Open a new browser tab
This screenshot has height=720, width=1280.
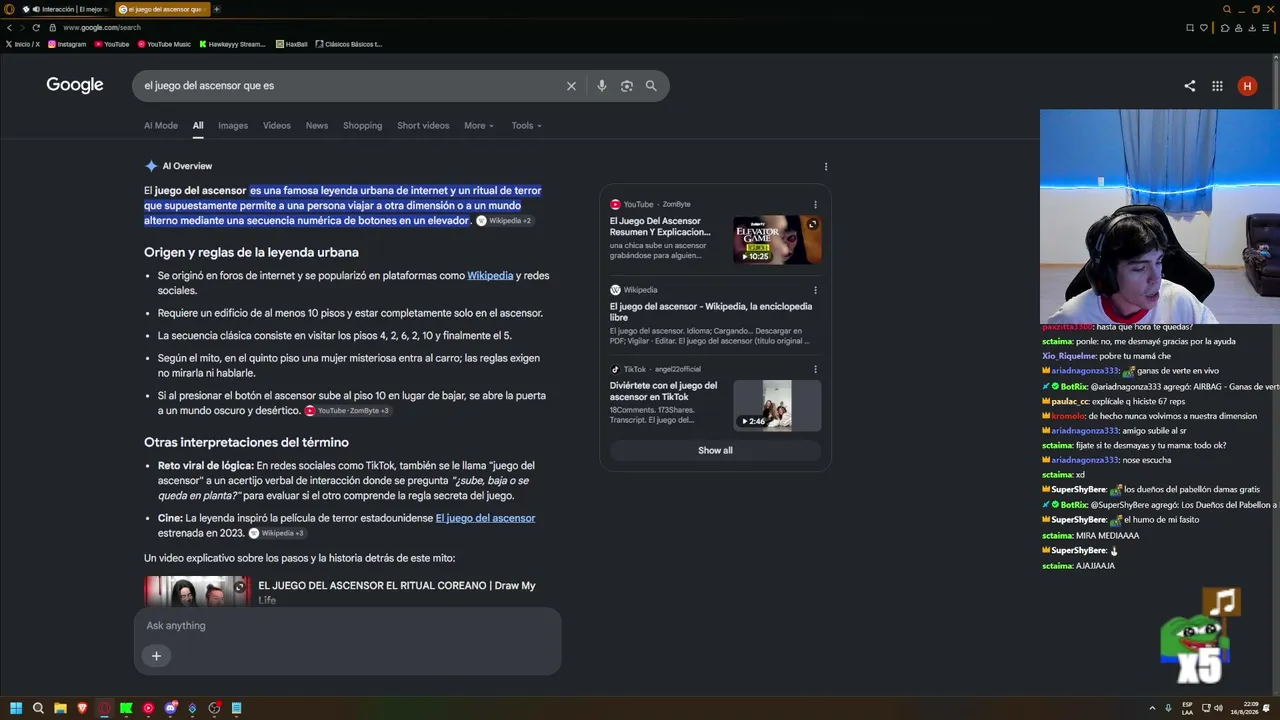tap(216, 9)
